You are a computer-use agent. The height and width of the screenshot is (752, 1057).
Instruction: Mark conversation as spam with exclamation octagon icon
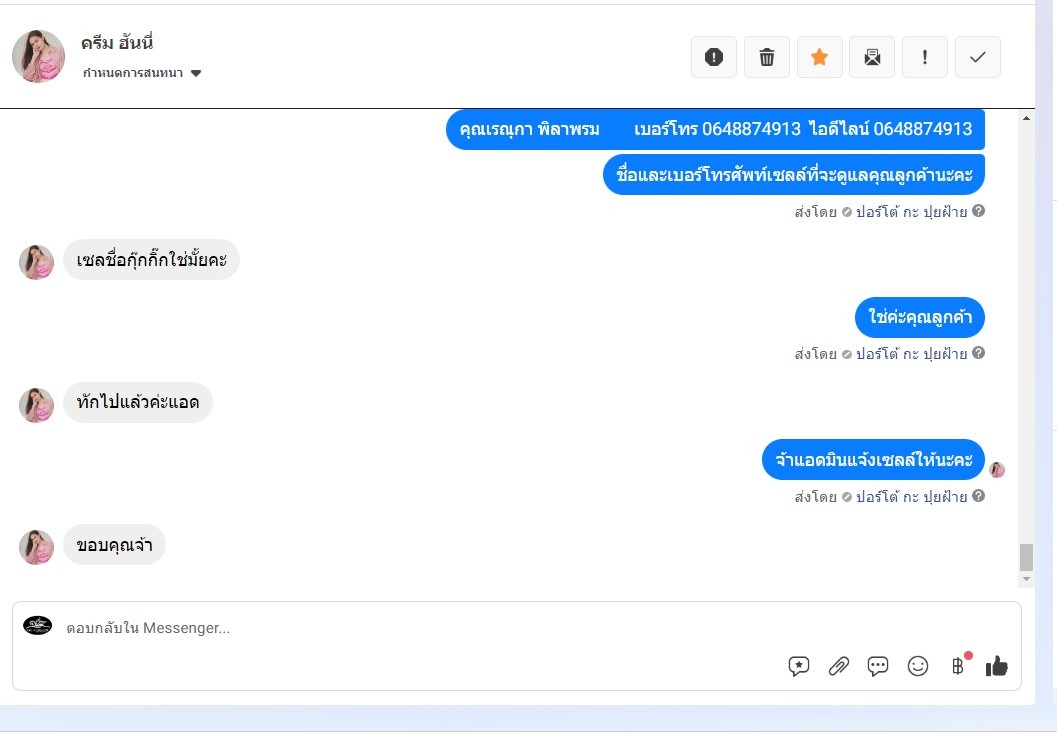tap(714, 57)
